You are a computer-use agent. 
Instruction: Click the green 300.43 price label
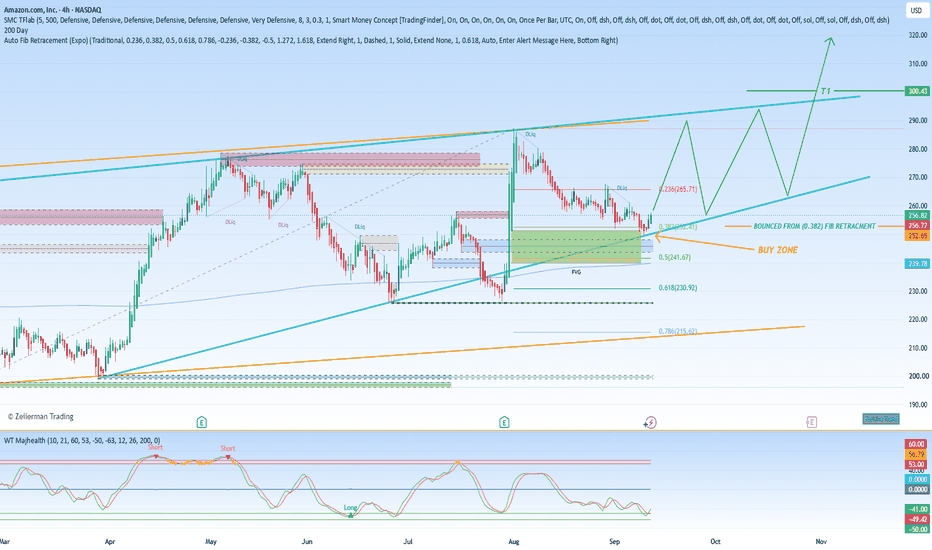[x=917, y=91]
